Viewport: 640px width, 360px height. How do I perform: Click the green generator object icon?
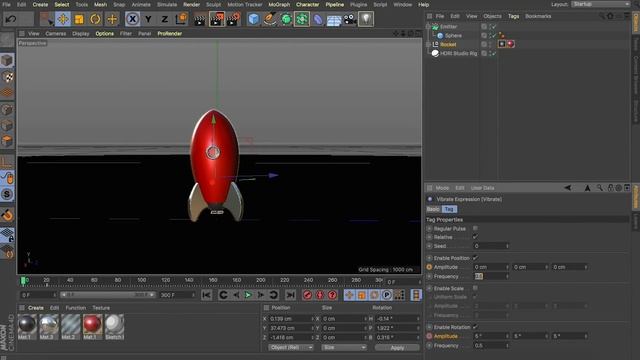(x=286, y=19)
